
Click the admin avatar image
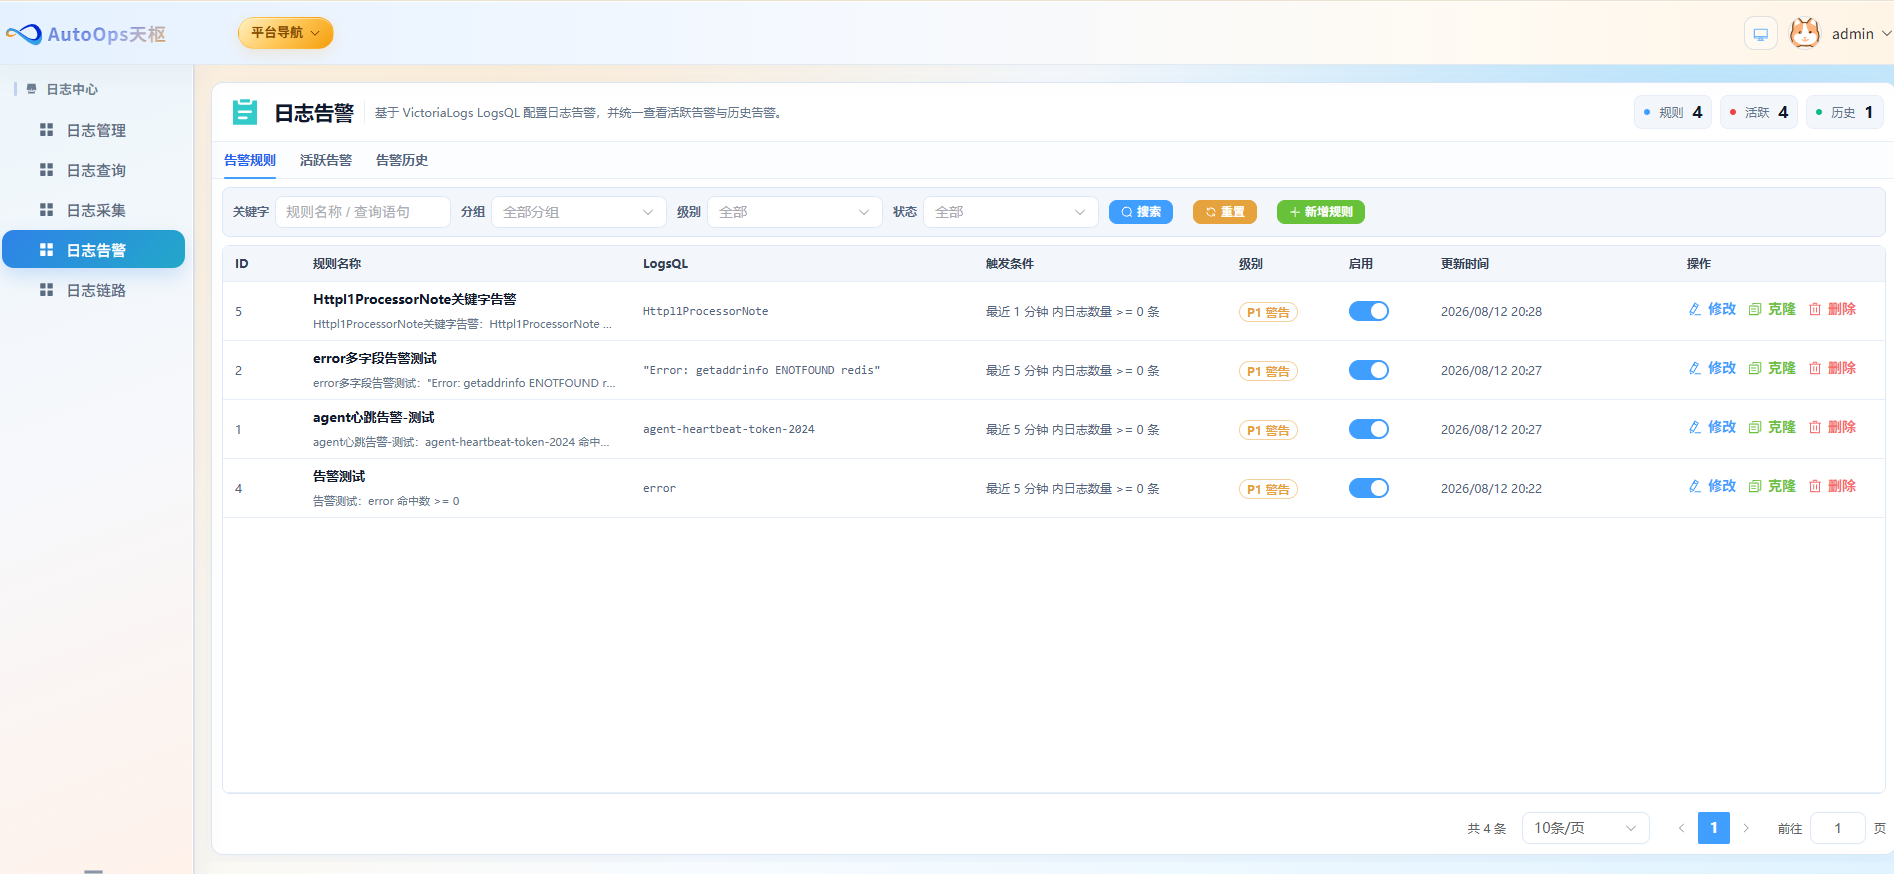(1805, 33)
